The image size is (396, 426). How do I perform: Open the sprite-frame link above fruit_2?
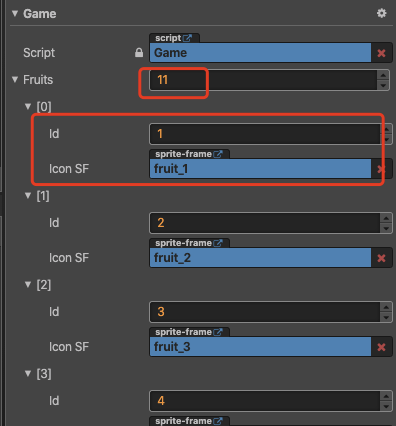(x=218, y=243)
